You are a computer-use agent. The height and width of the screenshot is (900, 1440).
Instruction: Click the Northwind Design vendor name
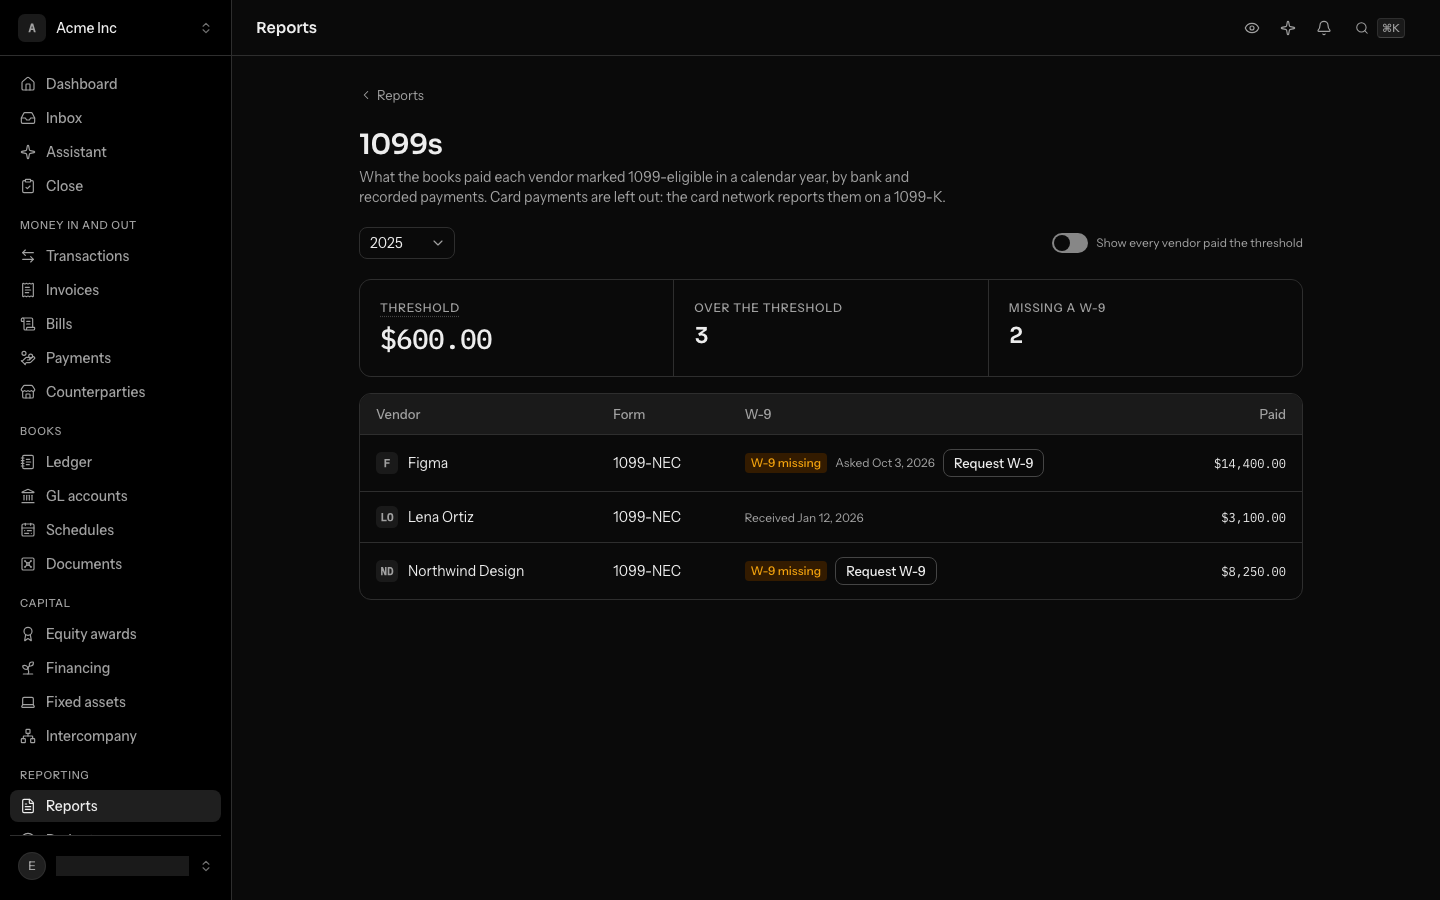466,571
